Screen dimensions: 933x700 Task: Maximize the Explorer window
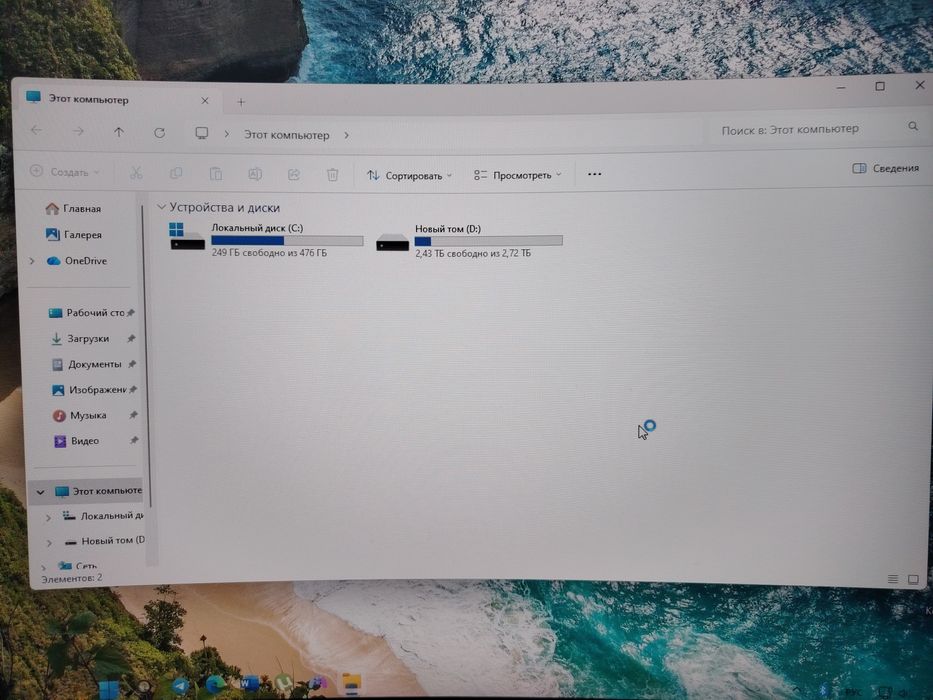(880, 86)
